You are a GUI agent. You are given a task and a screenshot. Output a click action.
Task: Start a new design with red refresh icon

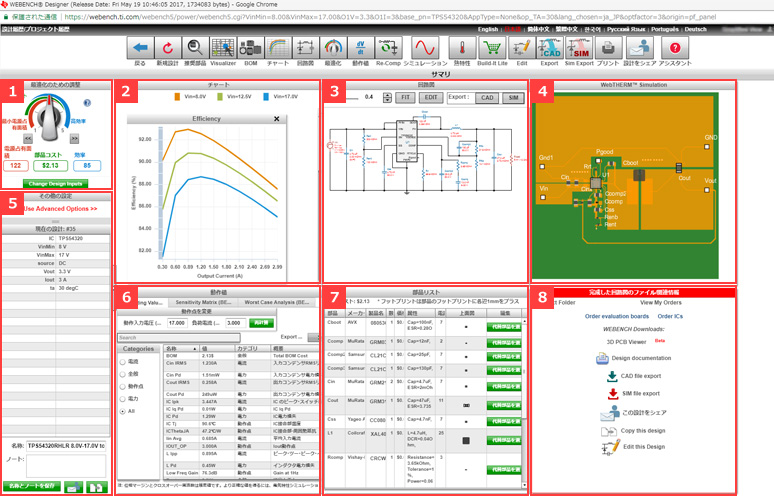[168, 48]
